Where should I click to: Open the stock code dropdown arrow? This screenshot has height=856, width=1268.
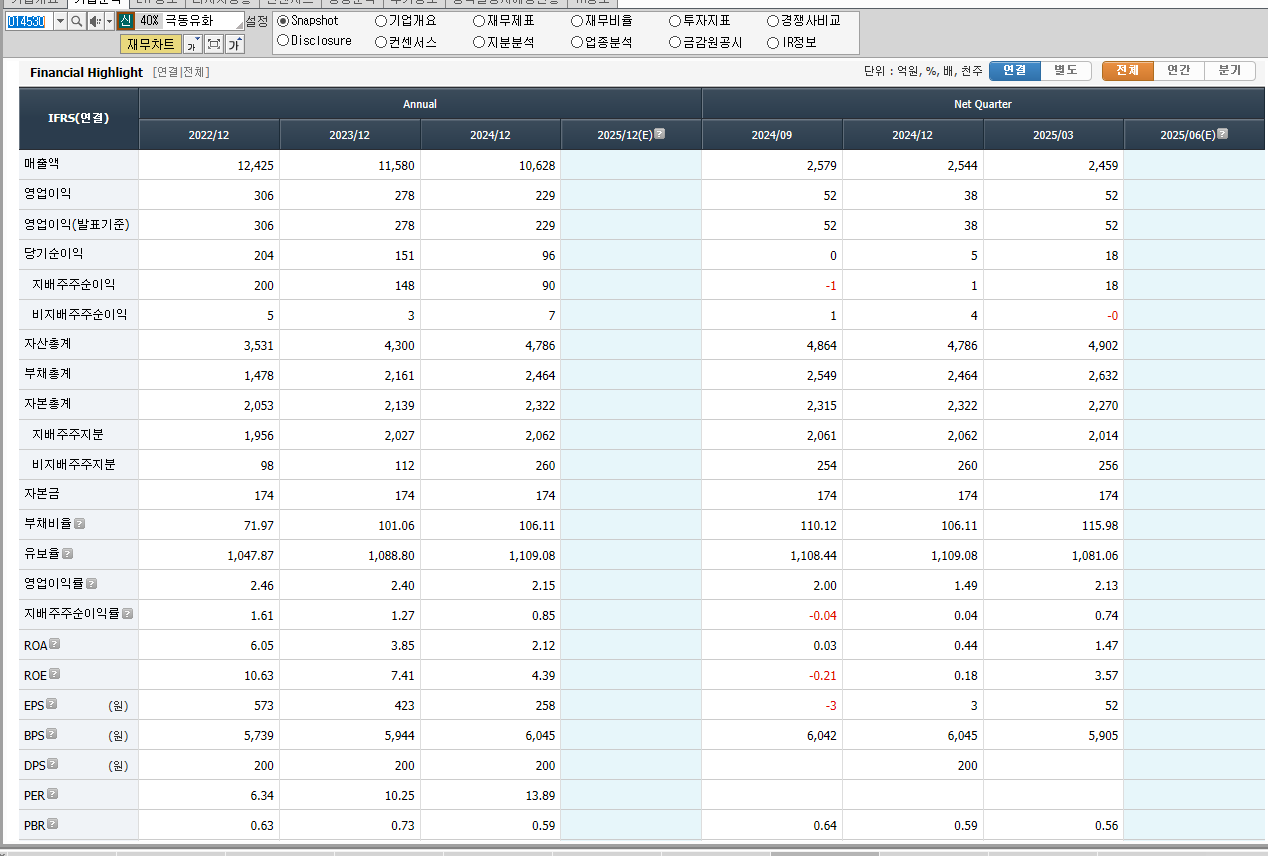[60, 21]
